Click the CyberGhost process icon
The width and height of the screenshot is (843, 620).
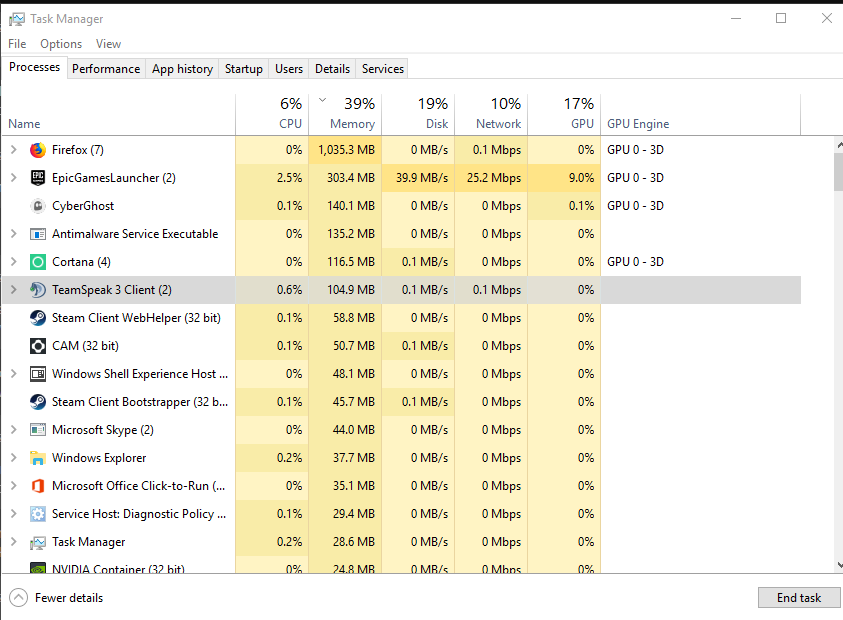(38, 206)
